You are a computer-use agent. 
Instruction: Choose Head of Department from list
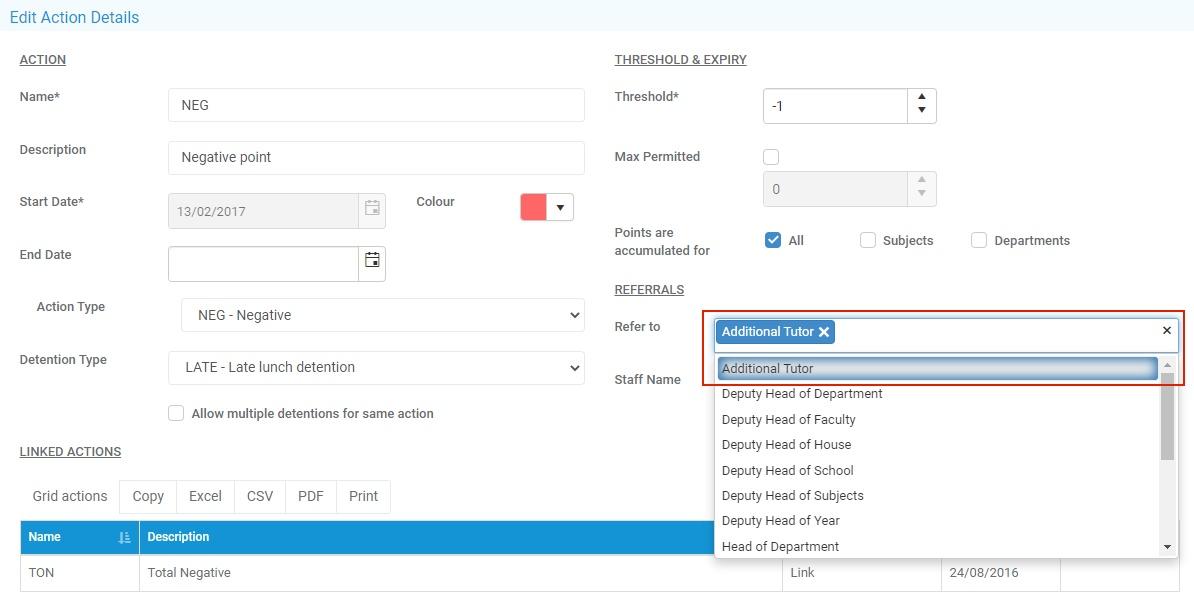point(780,546)
